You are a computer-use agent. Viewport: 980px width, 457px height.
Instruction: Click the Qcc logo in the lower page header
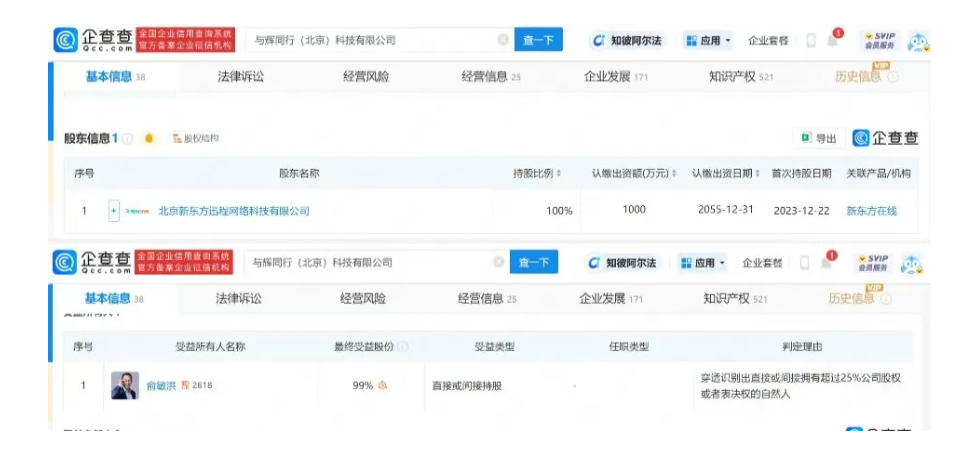(x=92, y=263)
